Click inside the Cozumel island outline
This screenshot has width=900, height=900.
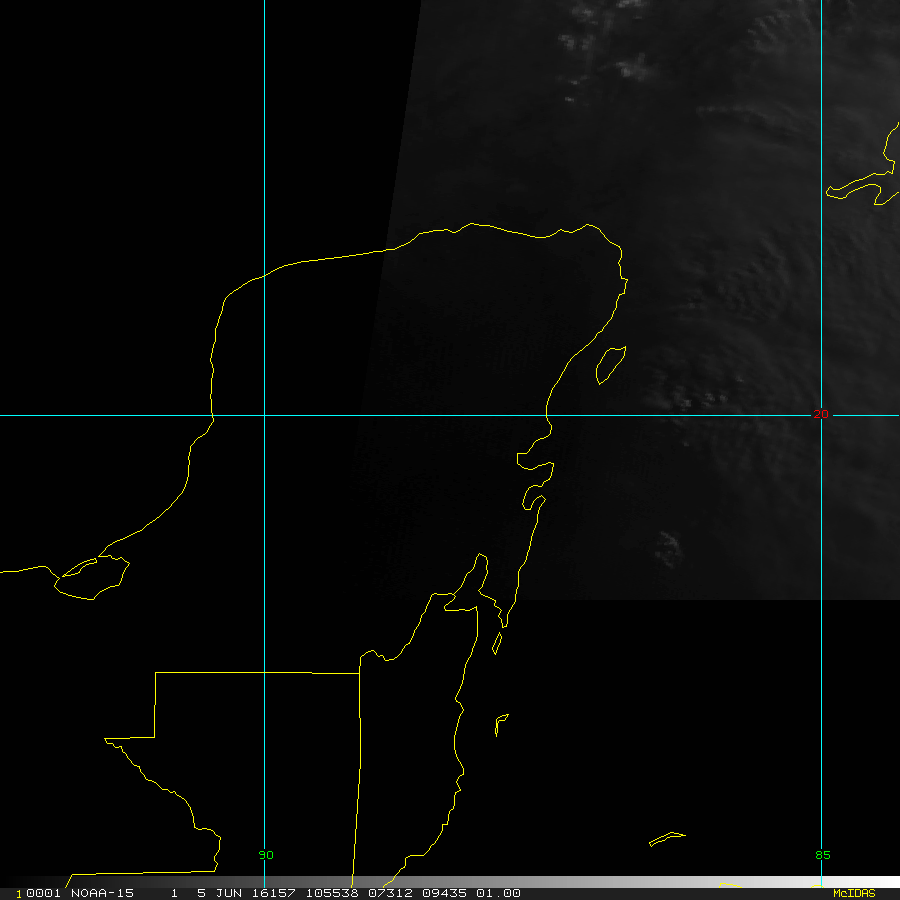[x=610, y=364]
